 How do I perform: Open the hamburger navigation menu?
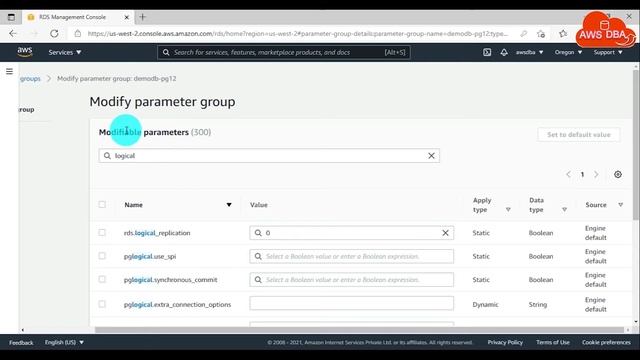tap(9, 71)
